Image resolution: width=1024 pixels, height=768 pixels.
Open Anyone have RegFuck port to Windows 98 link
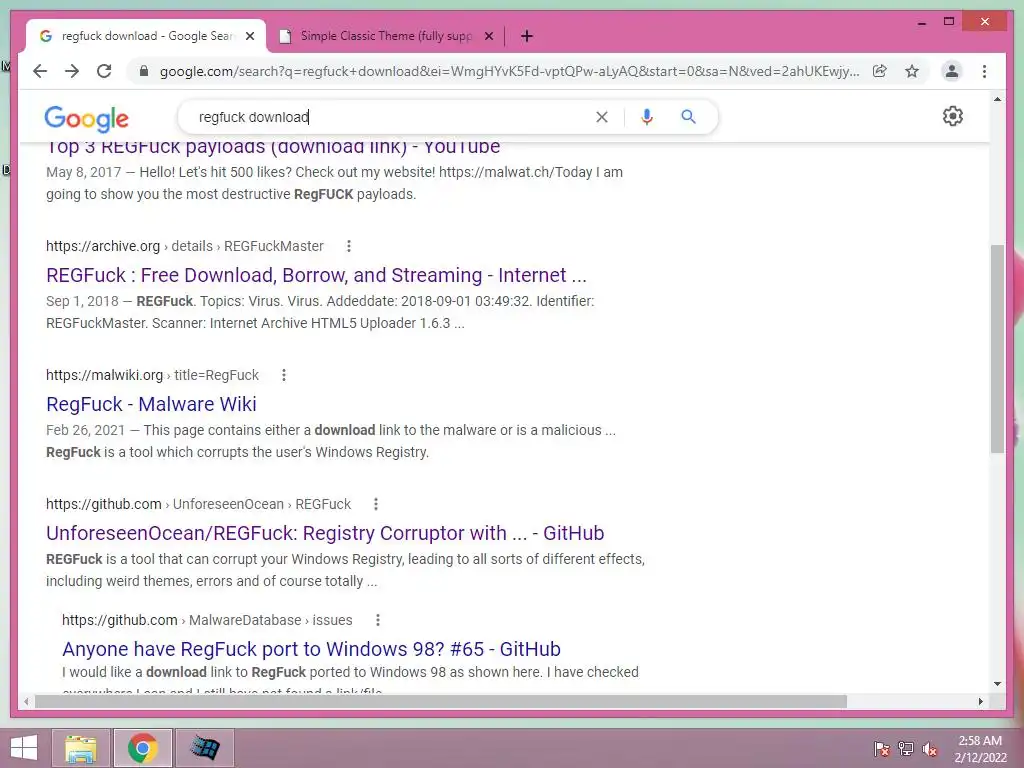click(x=312, y=648)
